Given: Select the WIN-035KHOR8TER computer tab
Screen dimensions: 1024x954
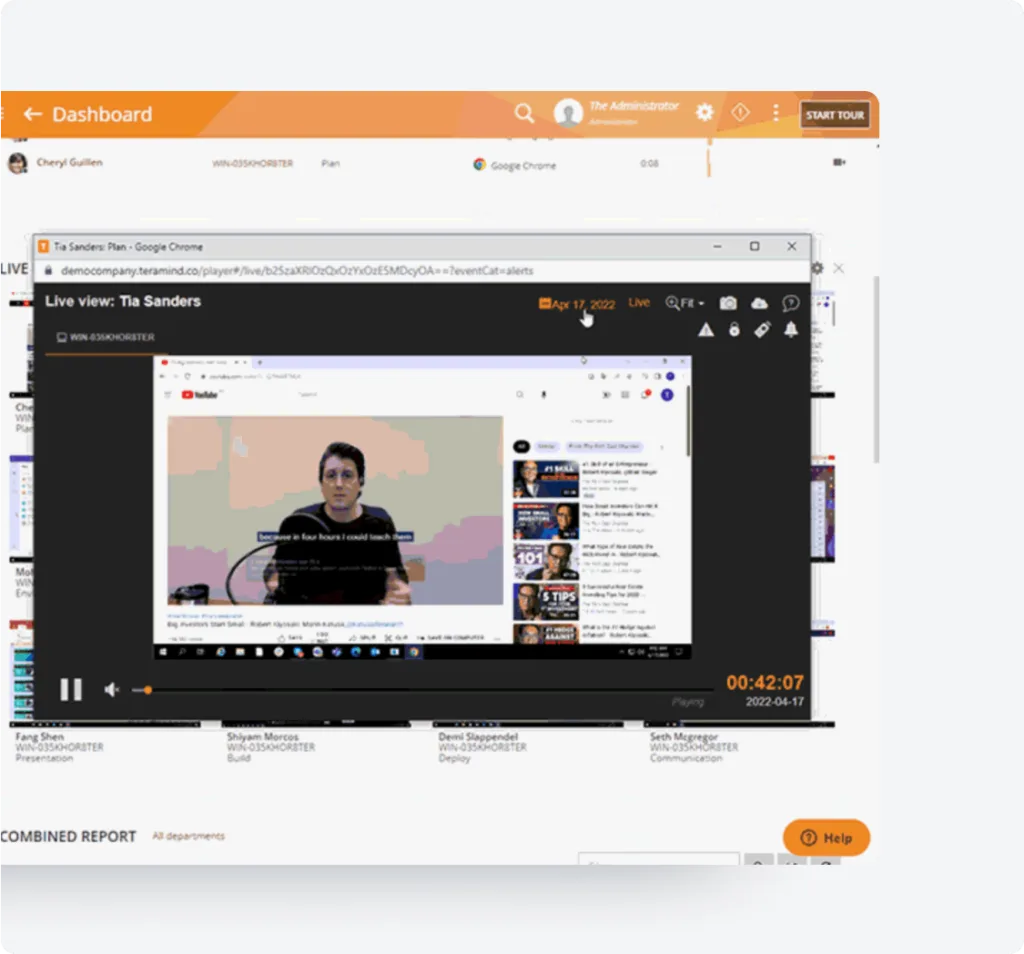Looking at the screenshot, I should [x=105, y=337].
